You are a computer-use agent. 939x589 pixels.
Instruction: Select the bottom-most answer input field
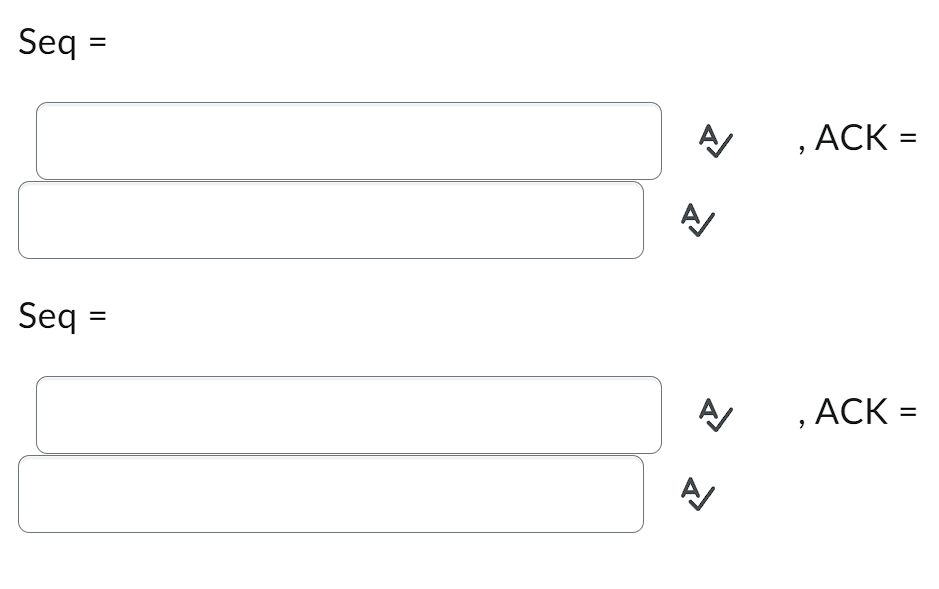point(331,493)
